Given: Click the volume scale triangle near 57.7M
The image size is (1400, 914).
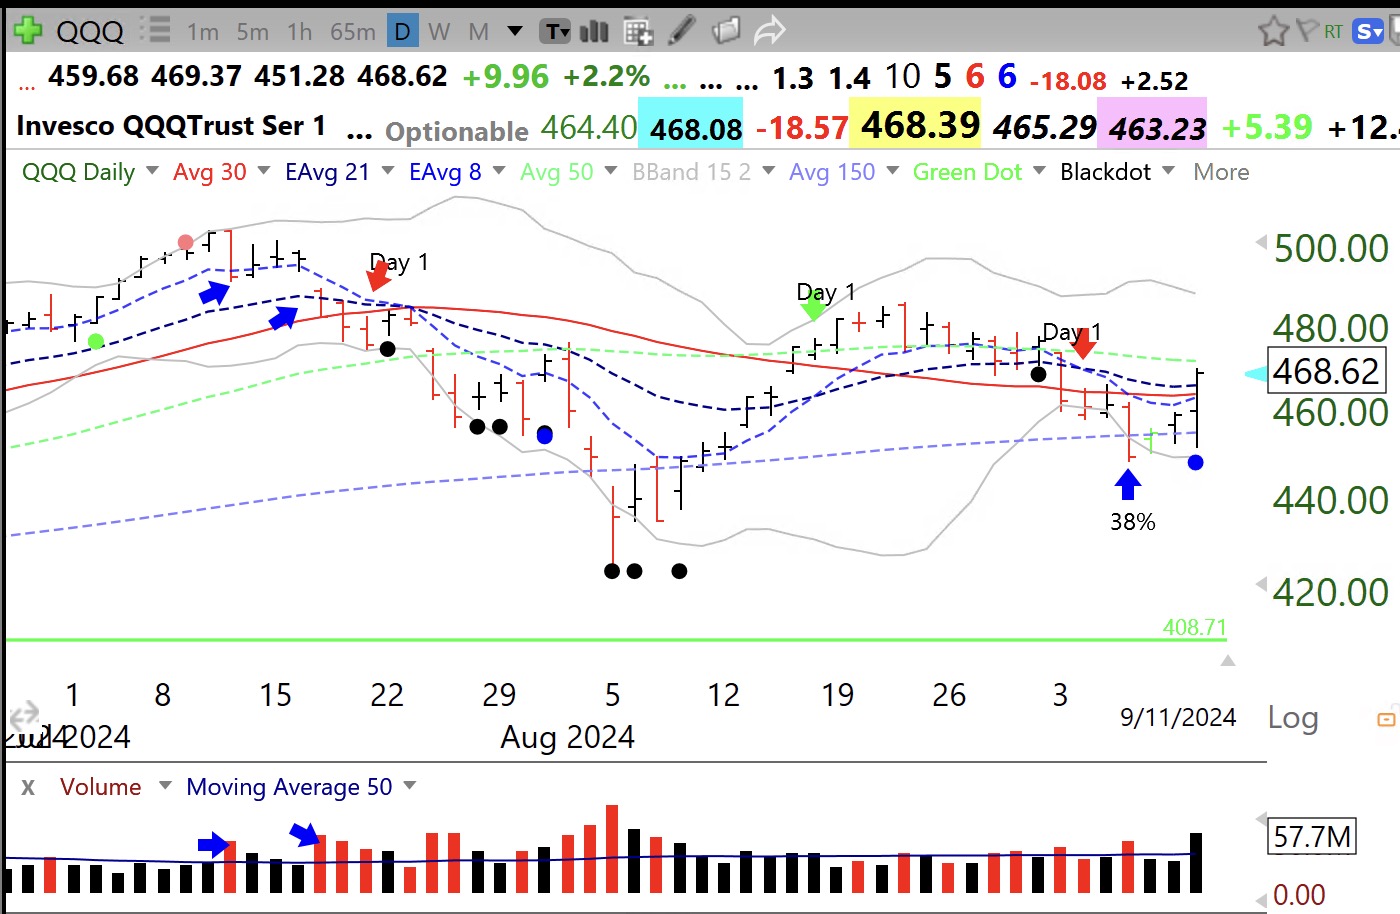Looking at the screenshot, I should 1261,820.
